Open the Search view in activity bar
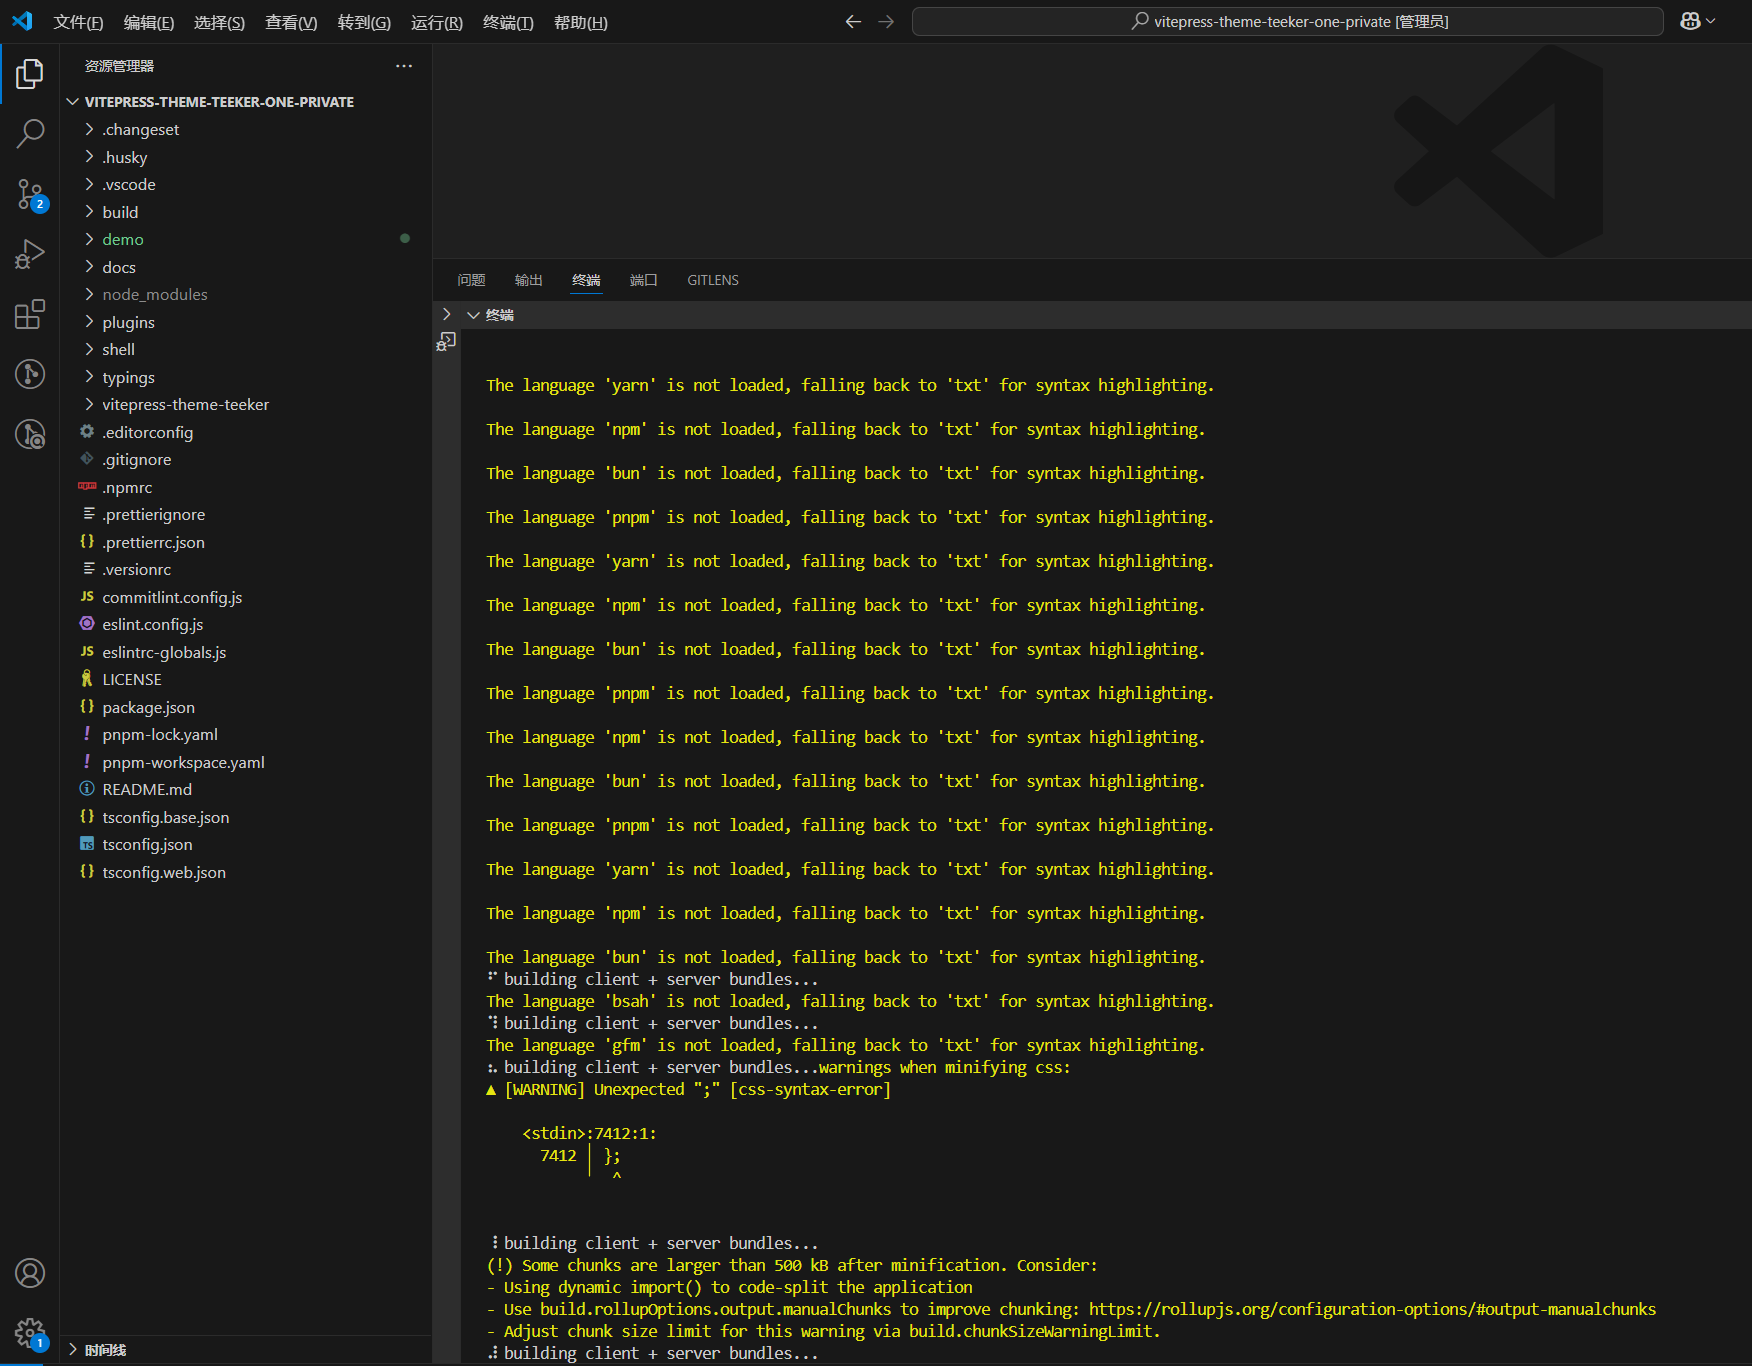Screen dimensions: 1752x1366 (30, 133)
